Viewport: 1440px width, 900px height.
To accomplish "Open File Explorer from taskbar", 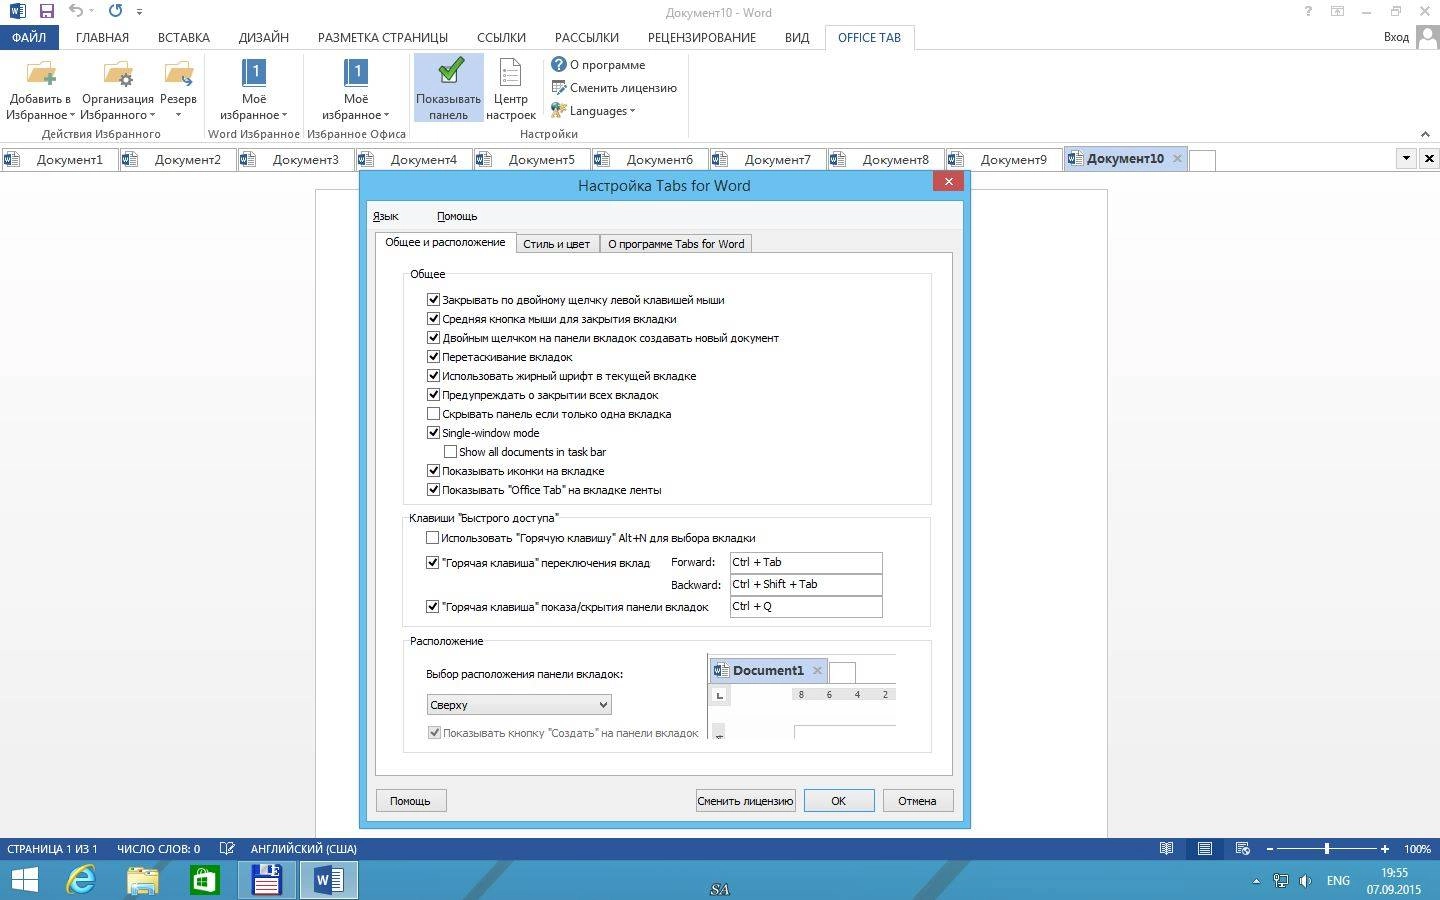I will [143, 880].
